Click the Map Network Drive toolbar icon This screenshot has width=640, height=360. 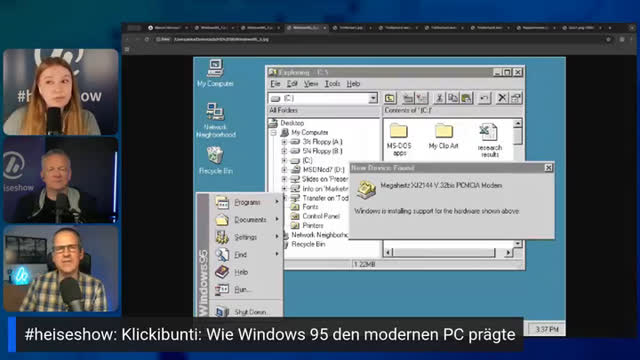point(408,98)
